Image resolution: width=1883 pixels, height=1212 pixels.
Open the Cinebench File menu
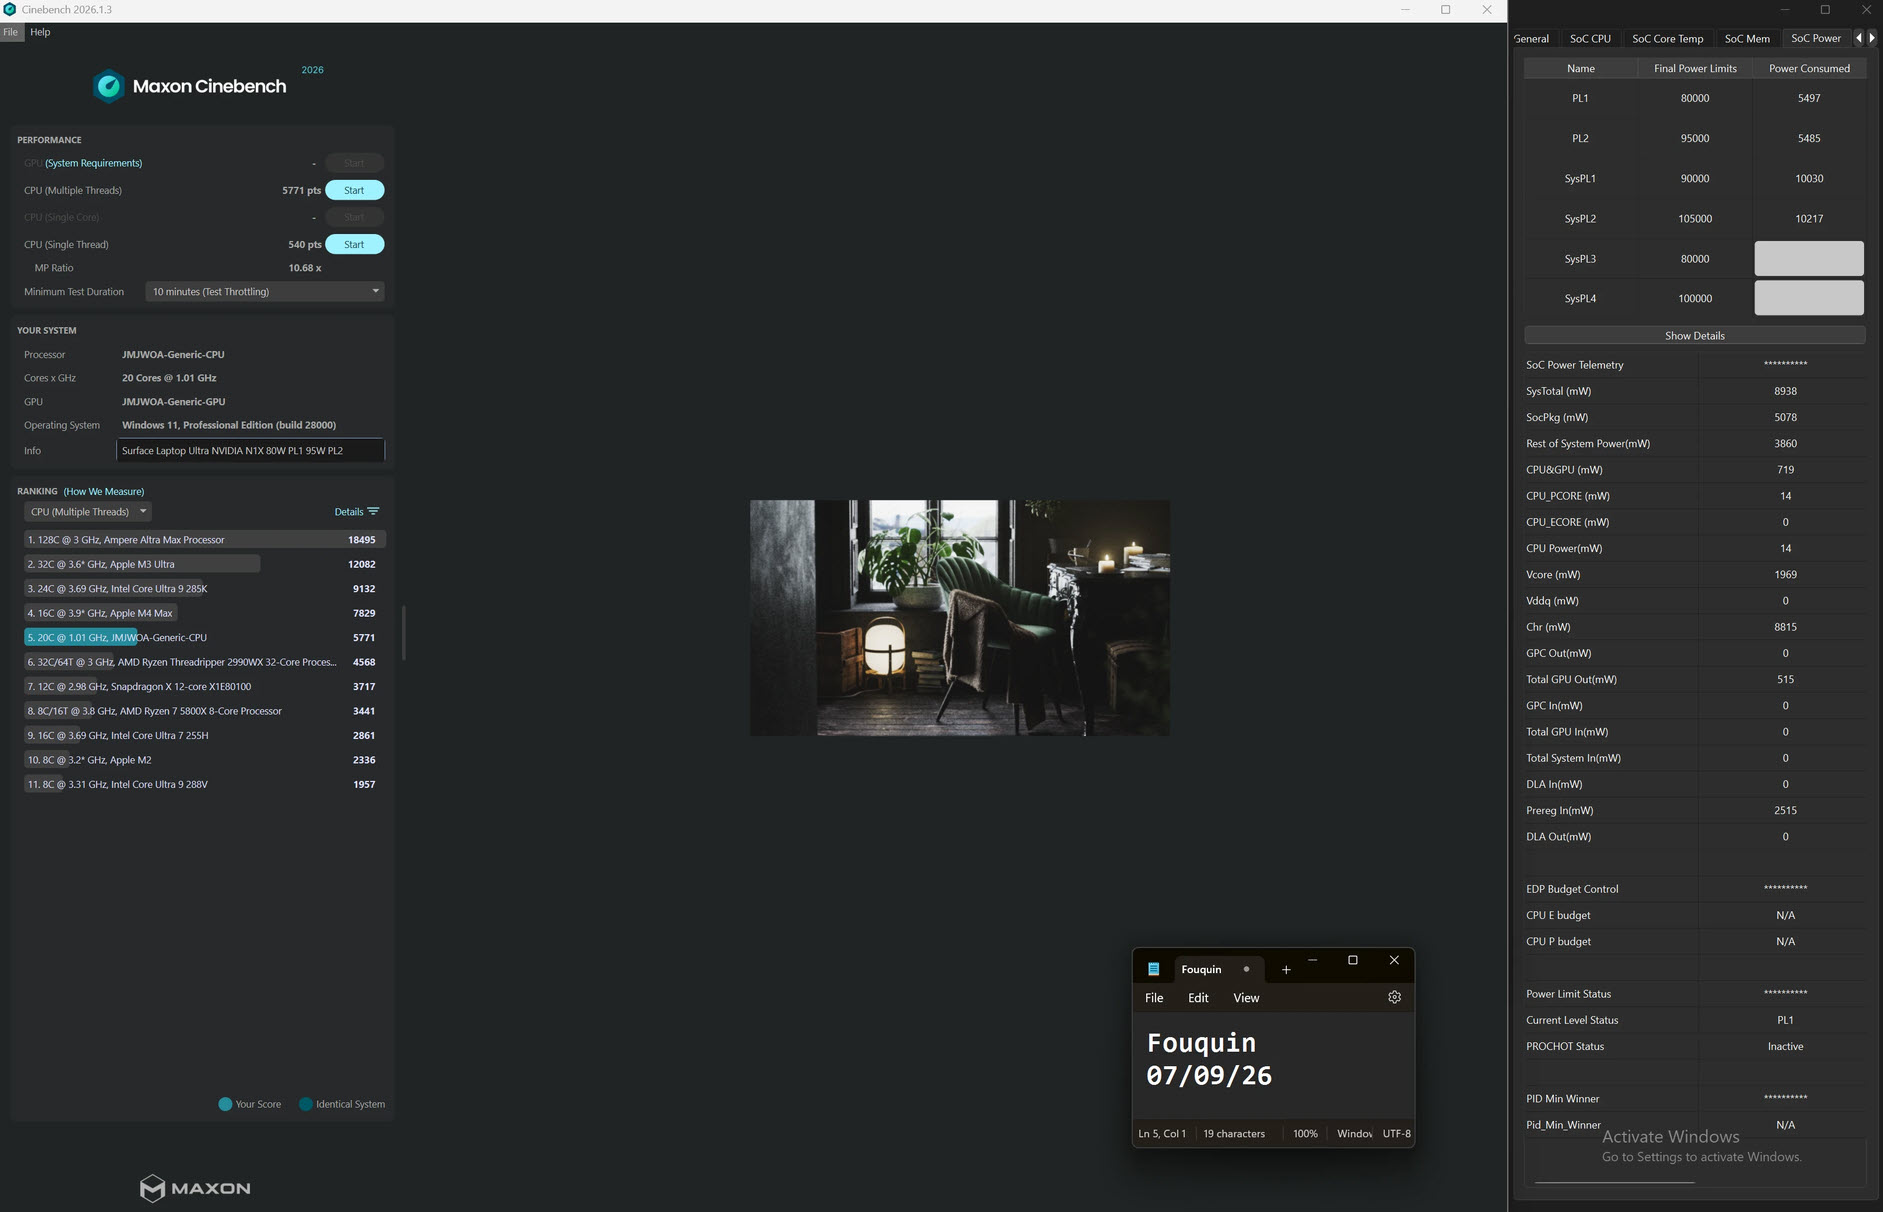pyautogui.click(x=10, y=32)
